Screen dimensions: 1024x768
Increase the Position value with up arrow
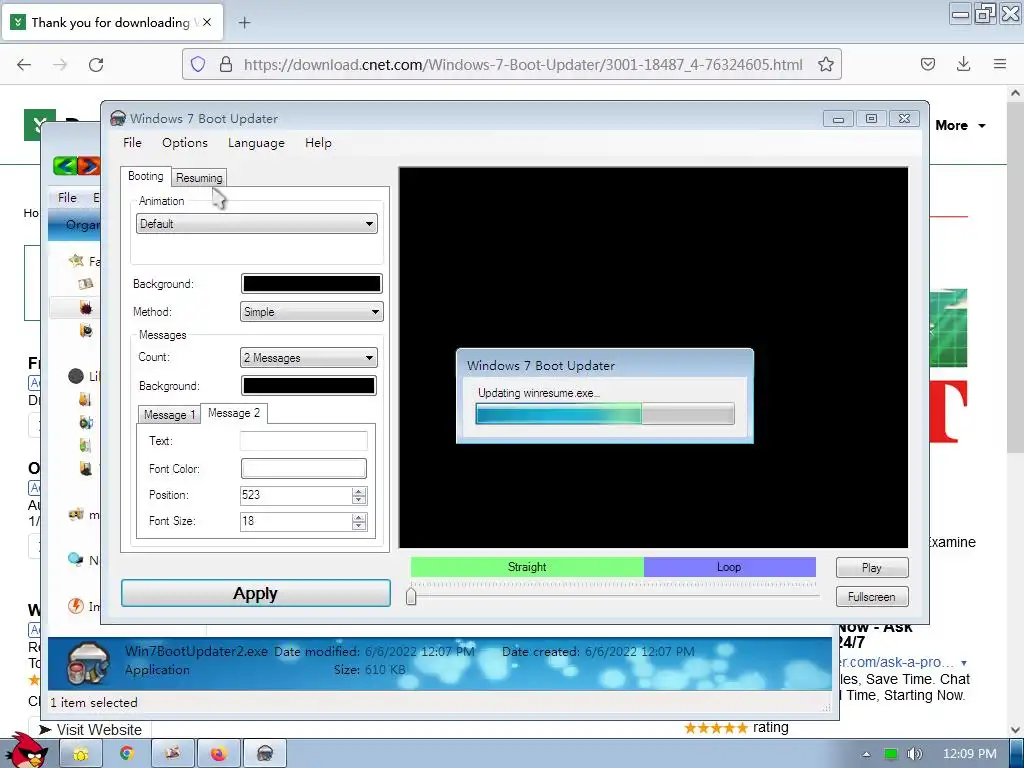(359, 491)
